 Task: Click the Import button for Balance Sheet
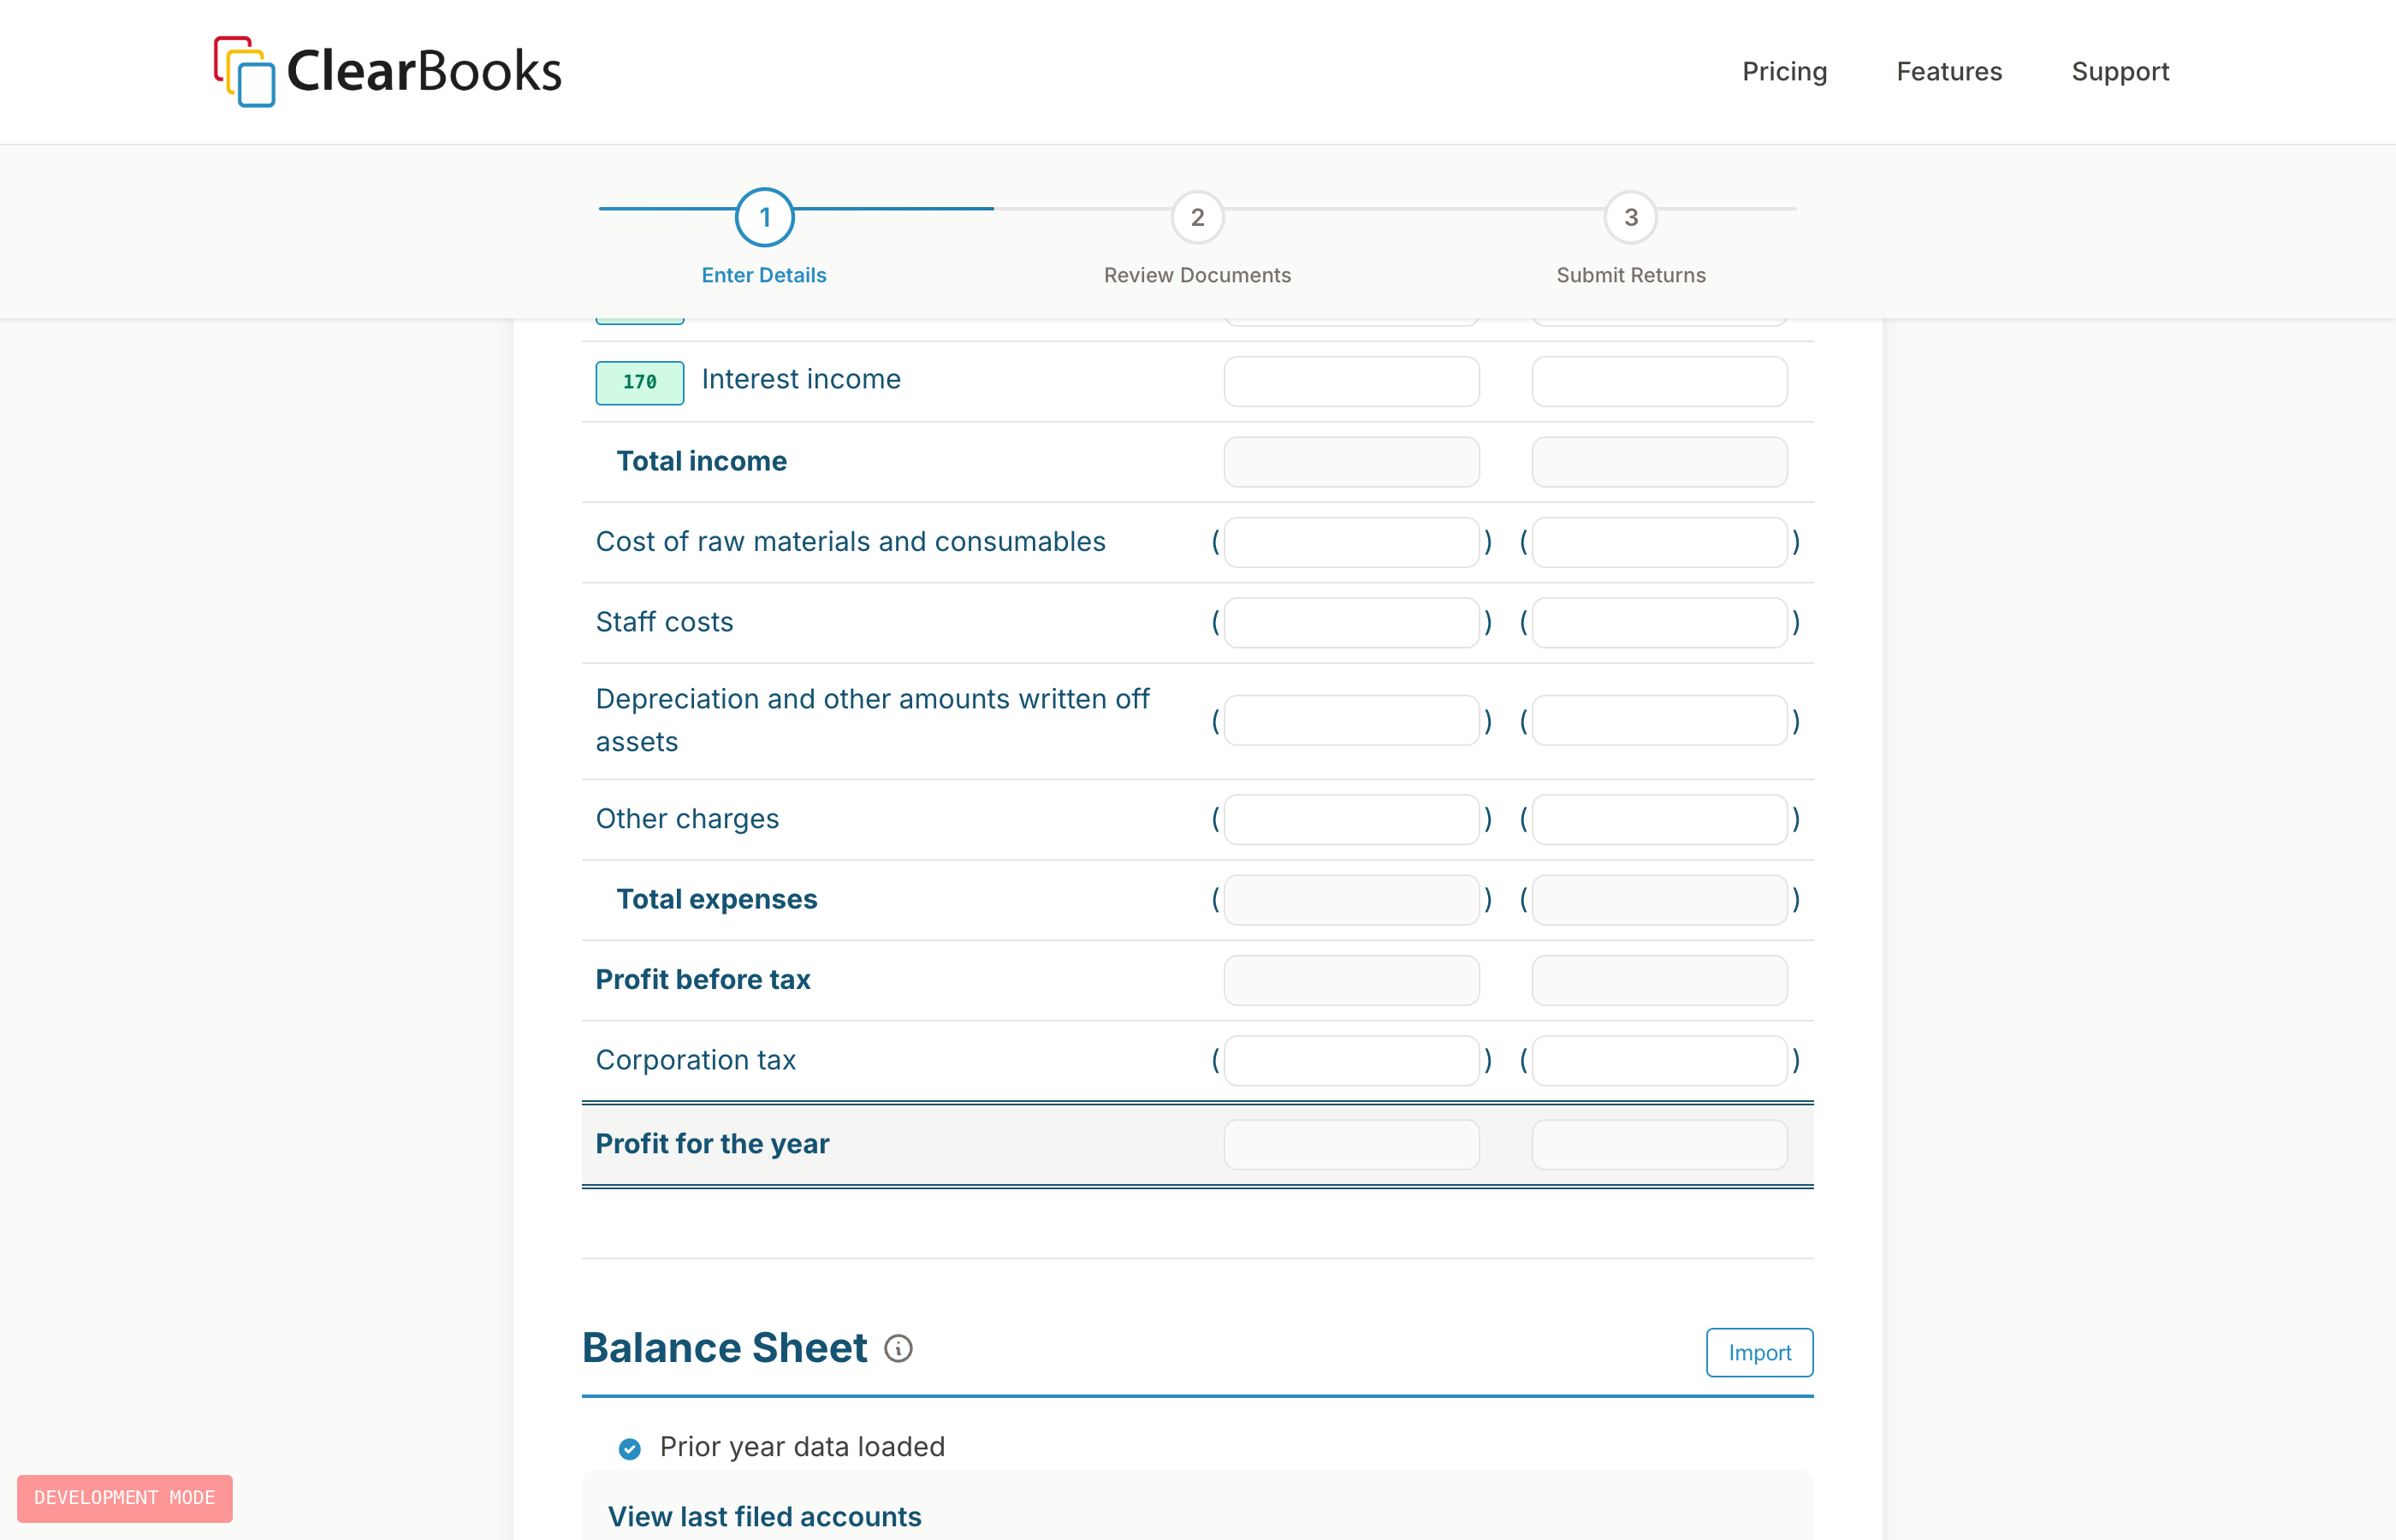[x=1759, y=1352]
